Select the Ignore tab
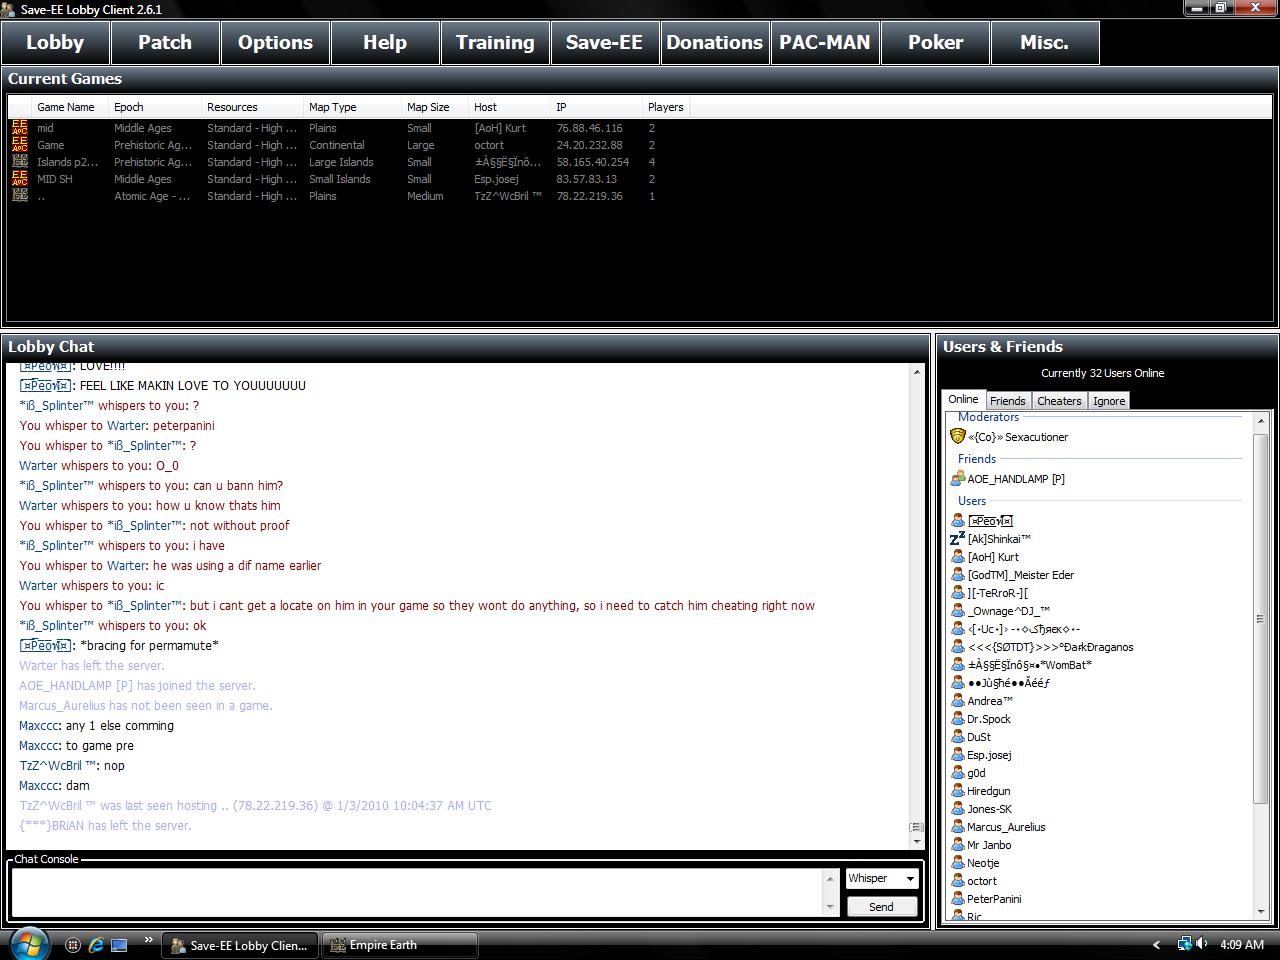This screenshot has height=960, width=1280. [1109, 401]
